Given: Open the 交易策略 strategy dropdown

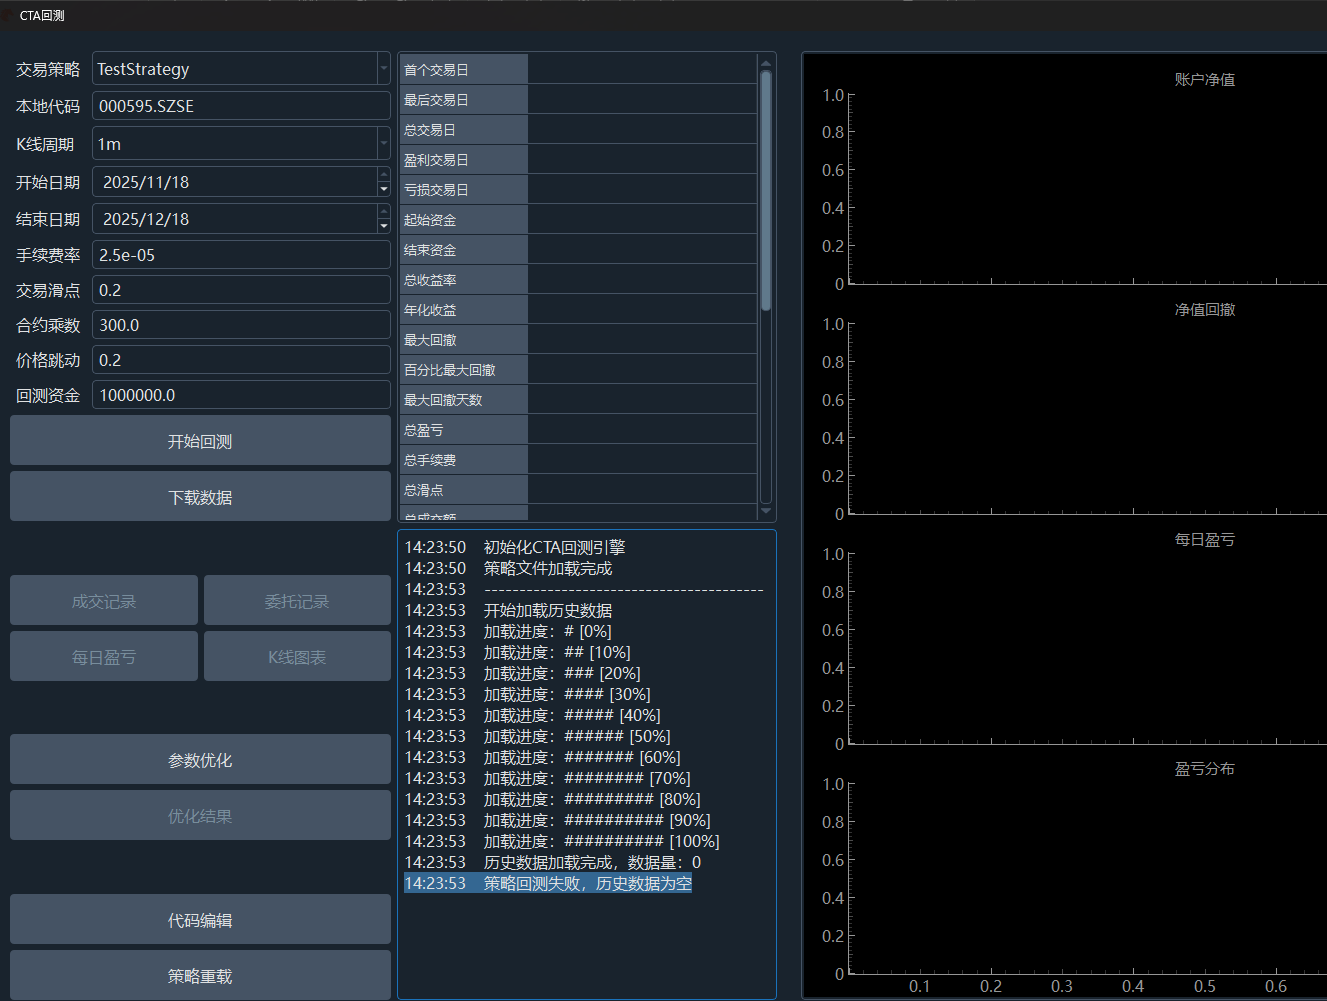Looking at the screenshot, I should point(383,69).
